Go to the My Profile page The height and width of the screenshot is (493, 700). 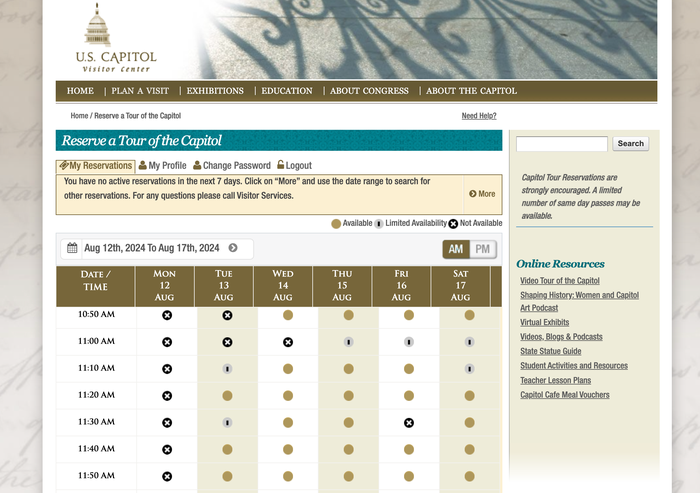162,166
